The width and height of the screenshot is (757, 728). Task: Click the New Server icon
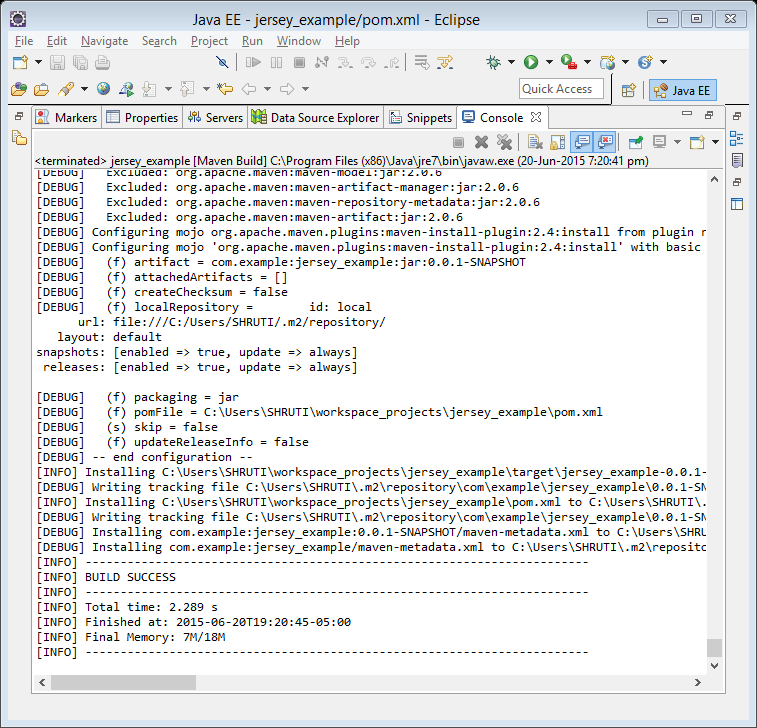(x=607, y=62)
